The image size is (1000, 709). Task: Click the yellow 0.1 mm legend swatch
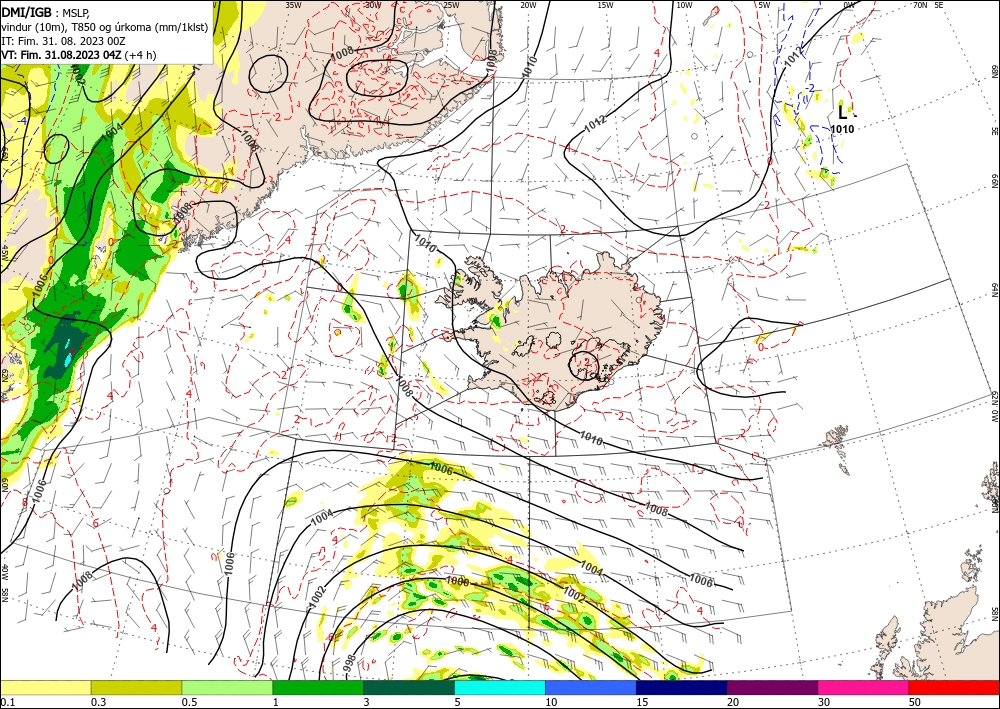(45, 687)
